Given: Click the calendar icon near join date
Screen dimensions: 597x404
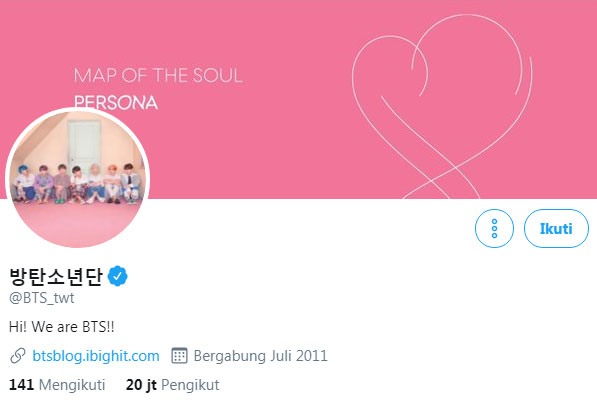Looking at the screenshot, I should tap(179, 356).
